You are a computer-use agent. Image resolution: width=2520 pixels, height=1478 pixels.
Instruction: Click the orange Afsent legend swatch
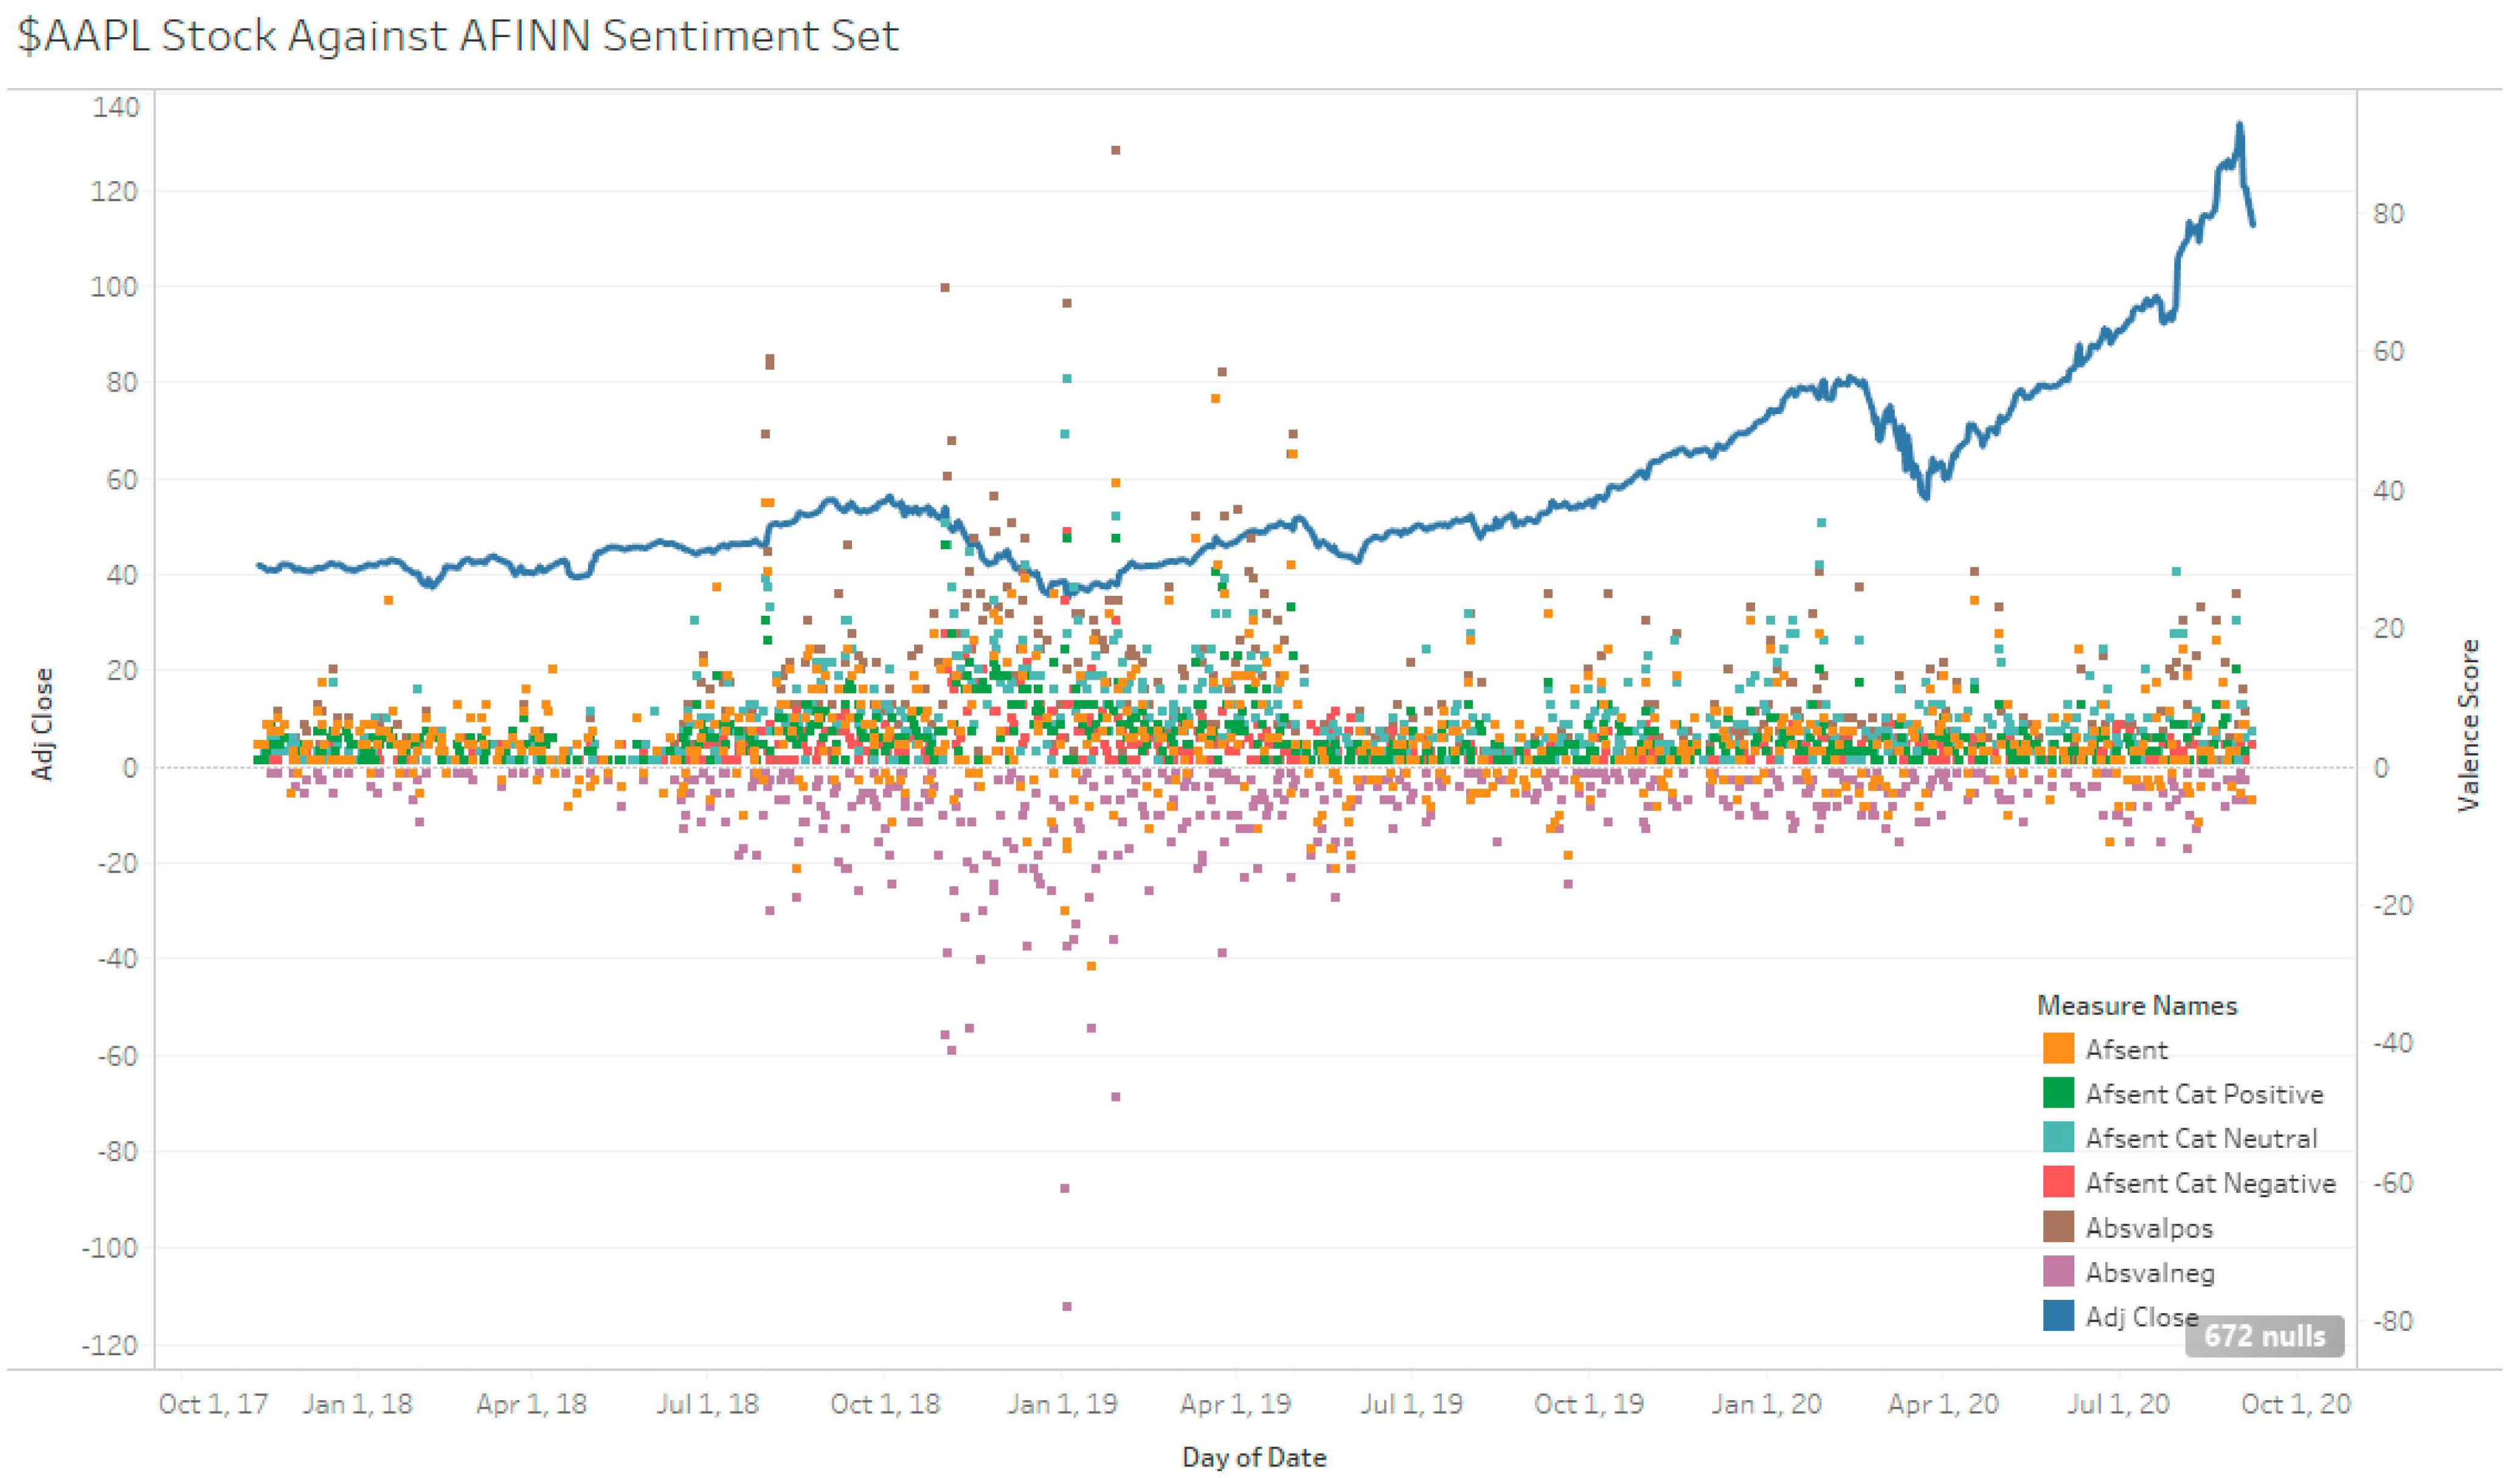[2058, 1049]
